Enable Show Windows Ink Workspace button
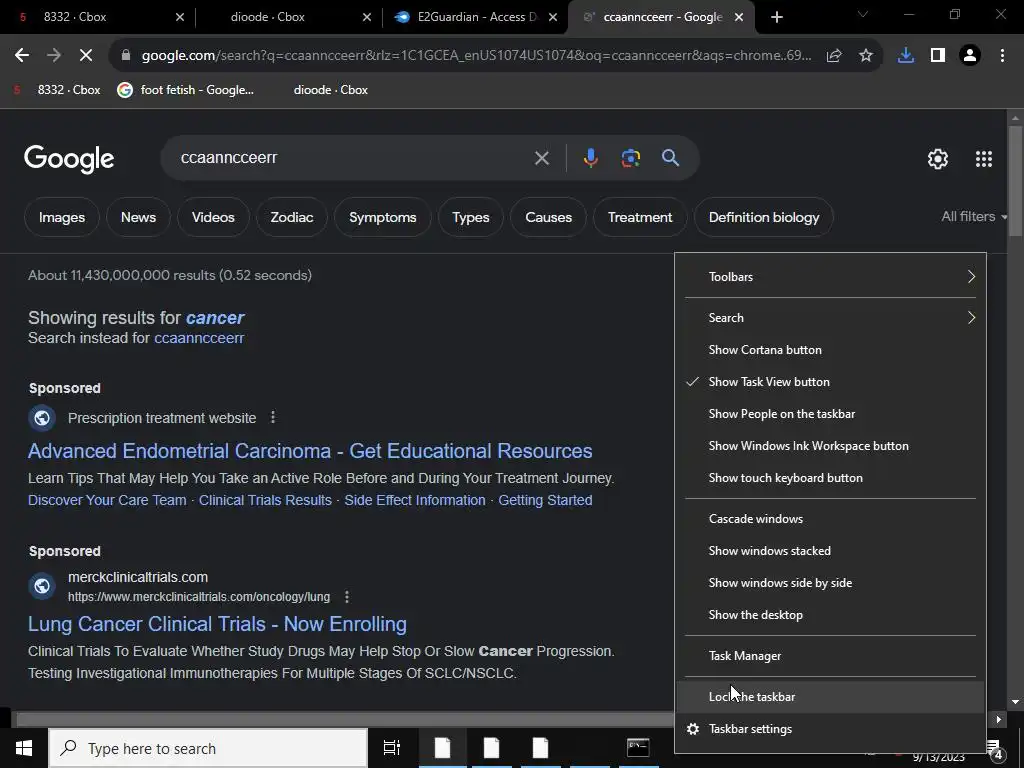The height and width of the screenshot is (768, 1024). pyautogui.click(x=830, y=446)
